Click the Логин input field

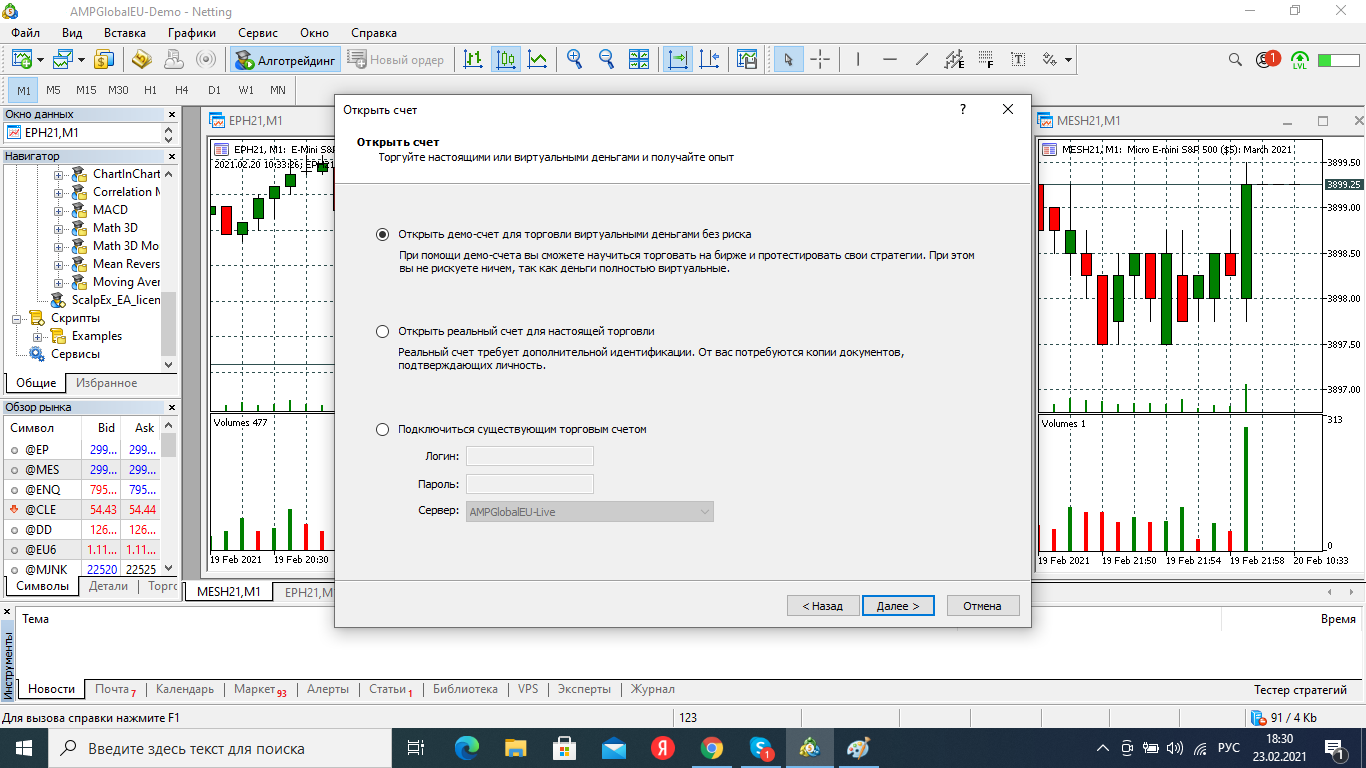point(530,456)
